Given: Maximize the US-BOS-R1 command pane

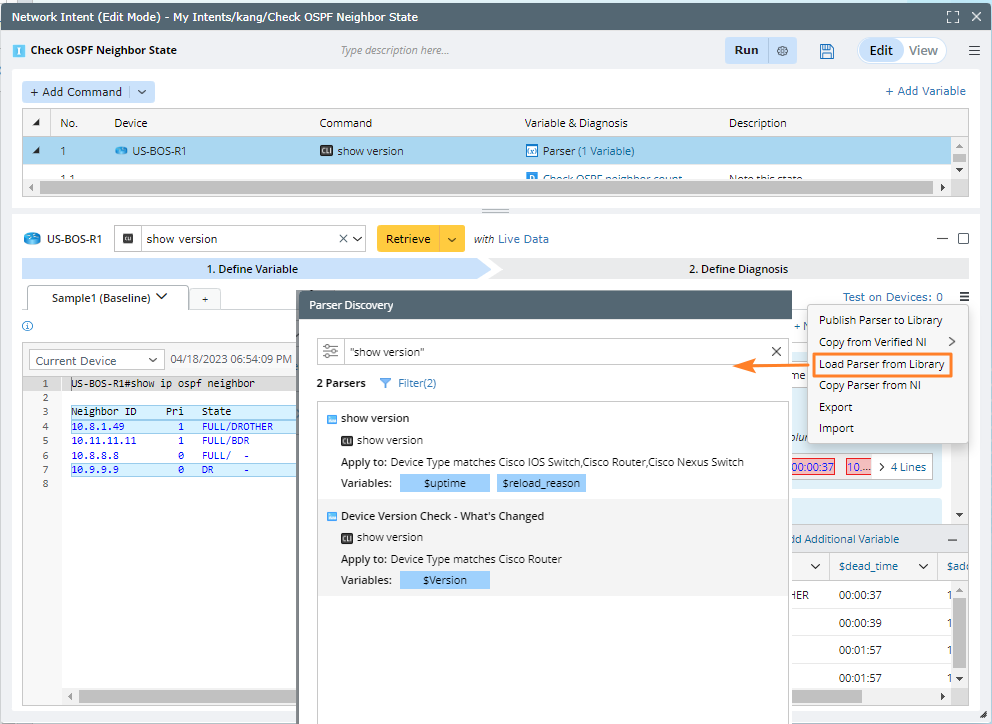Looking at the screenshot, I should tap(963, 239).
